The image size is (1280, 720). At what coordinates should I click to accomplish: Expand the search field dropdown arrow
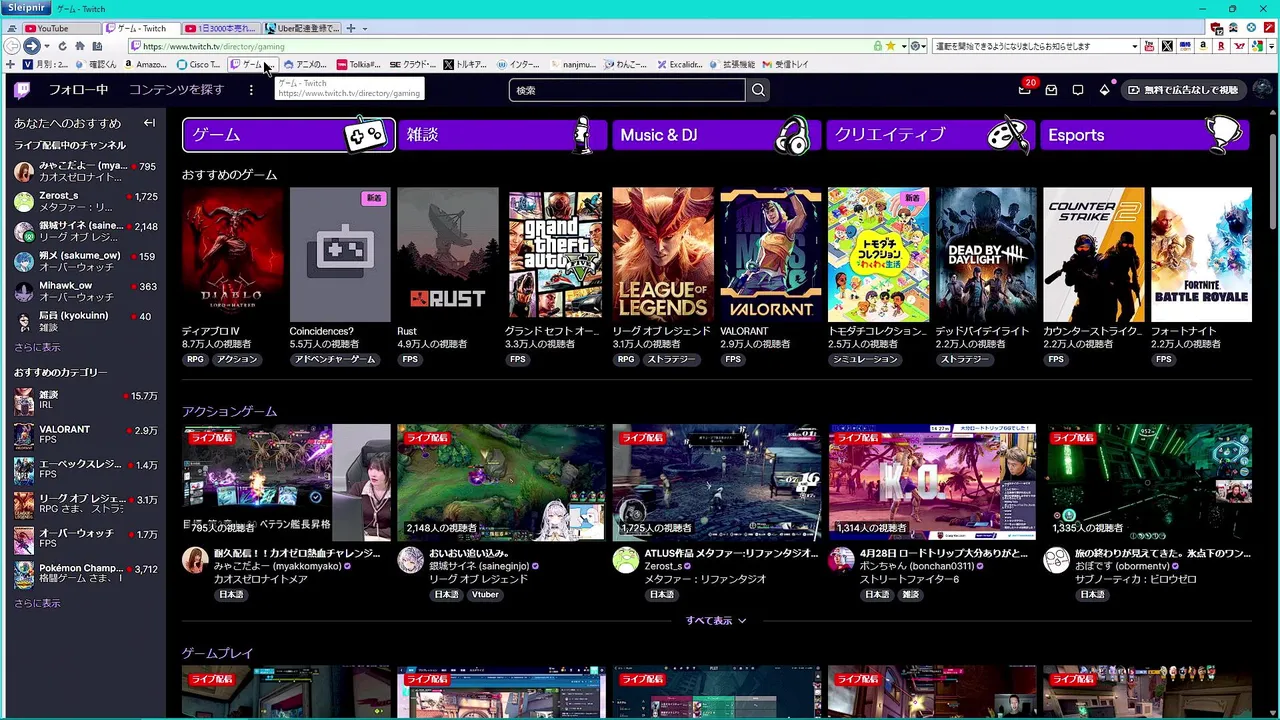[x=1134, y=46]
